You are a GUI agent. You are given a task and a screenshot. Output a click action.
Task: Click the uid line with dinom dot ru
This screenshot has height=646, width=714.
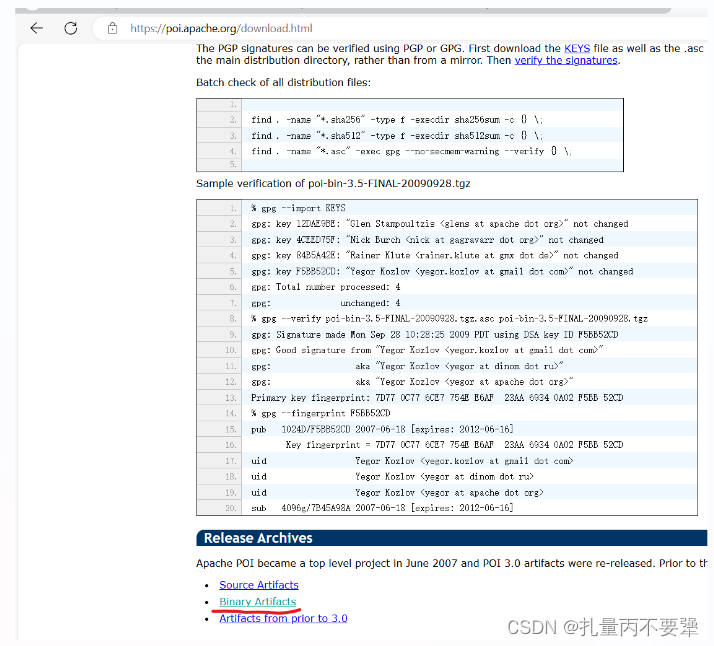pos(393,477)
